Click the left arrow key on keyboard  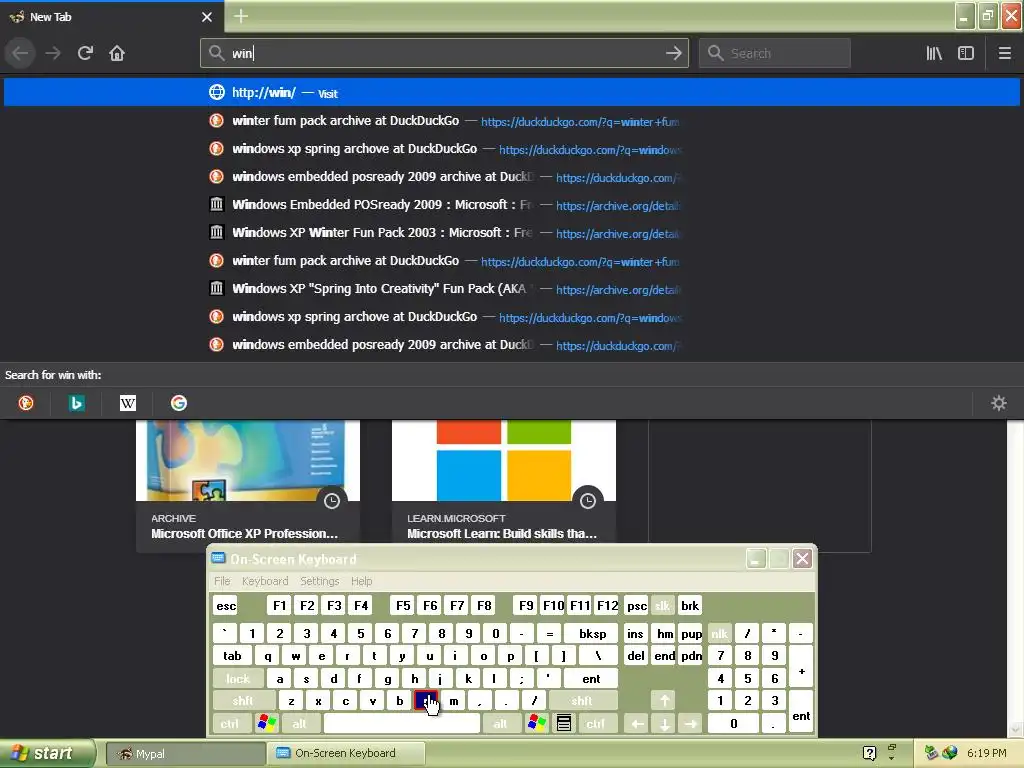pos(637,724)
